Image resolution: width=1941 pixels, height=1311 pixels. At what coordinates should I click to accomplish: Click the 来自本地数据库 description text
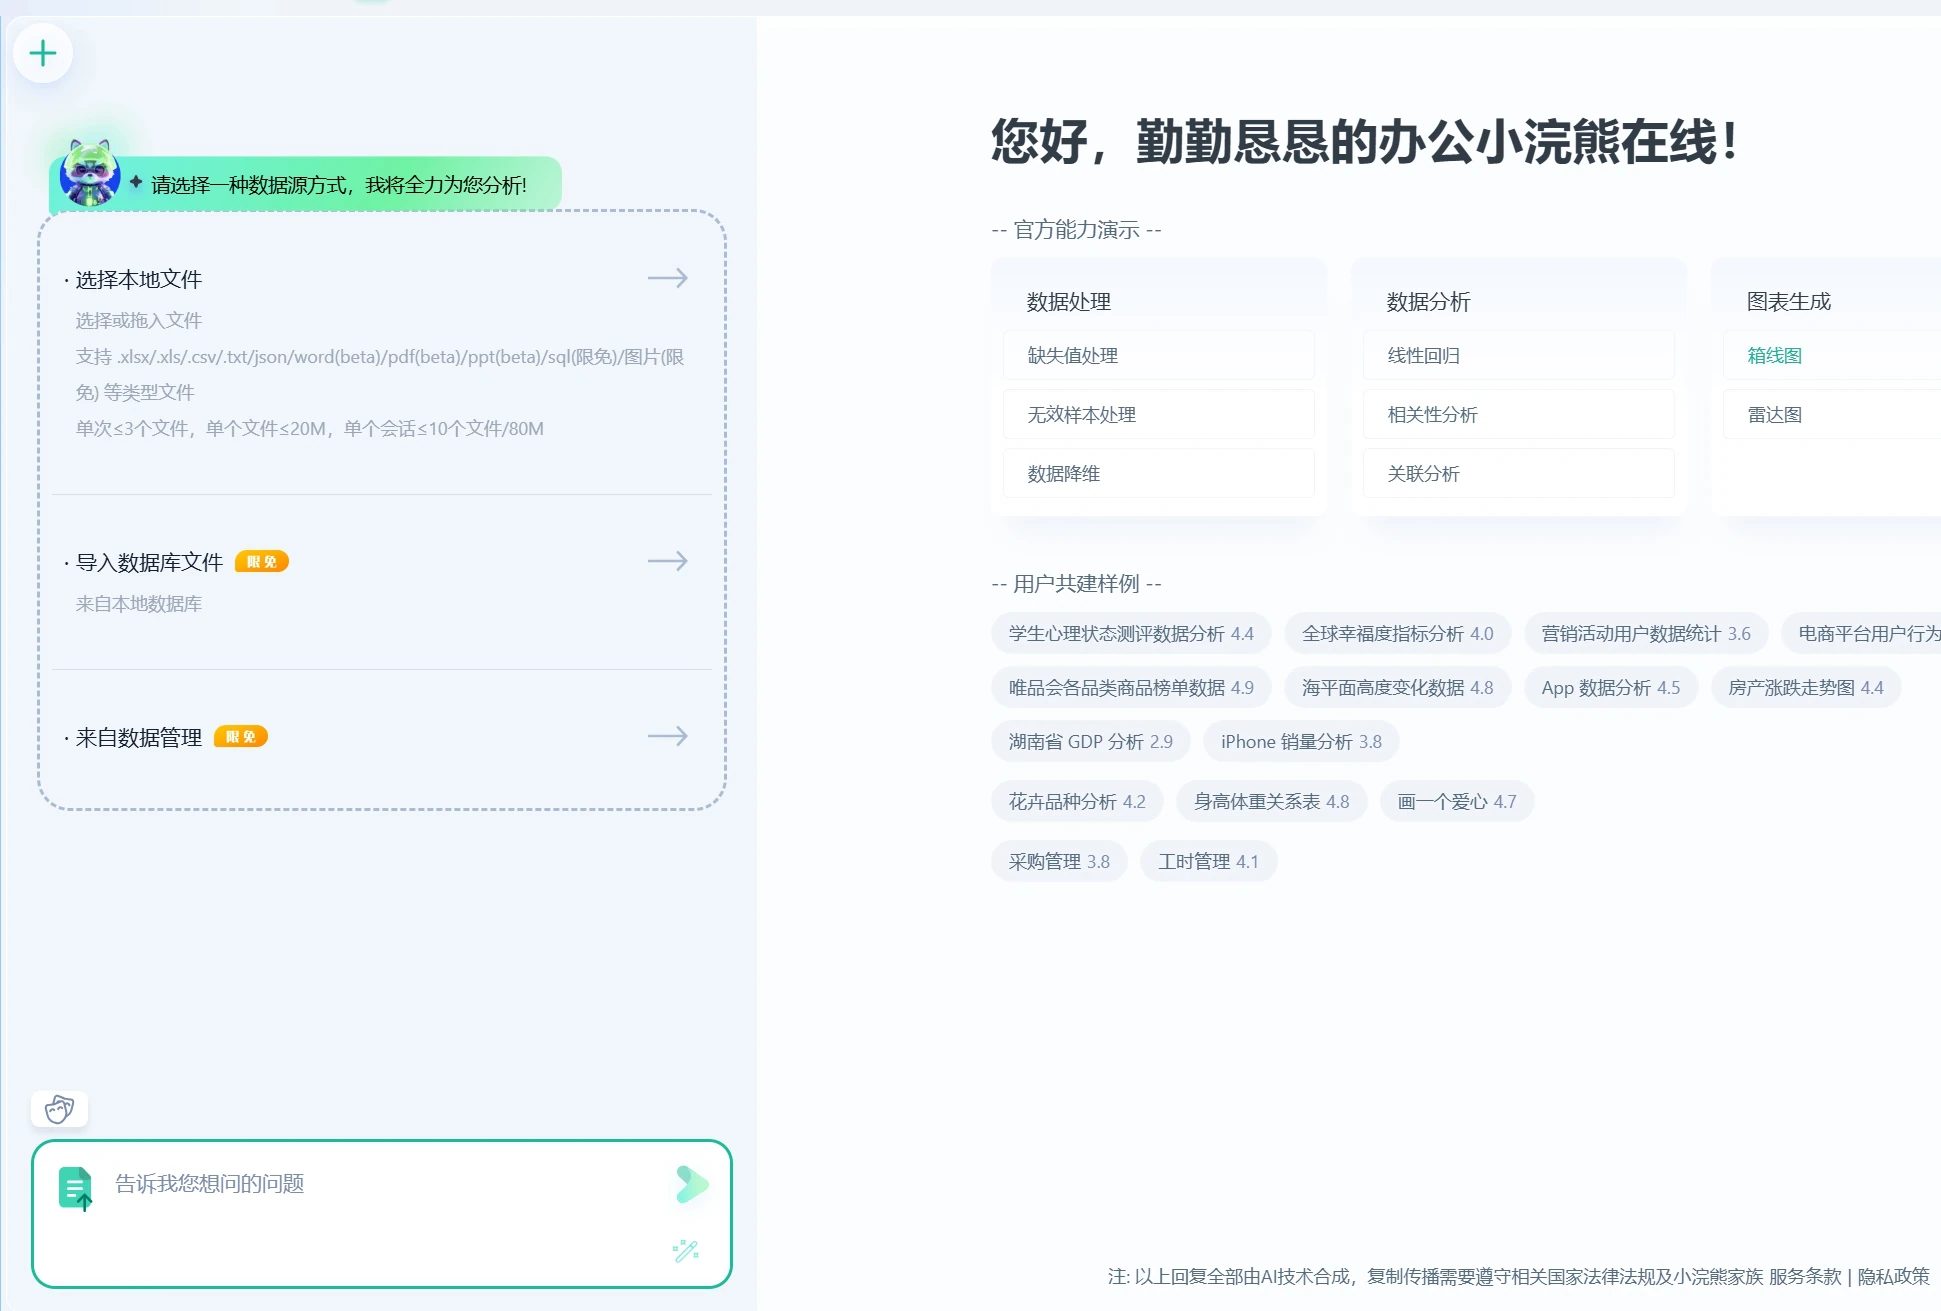[x=138, y=603]
